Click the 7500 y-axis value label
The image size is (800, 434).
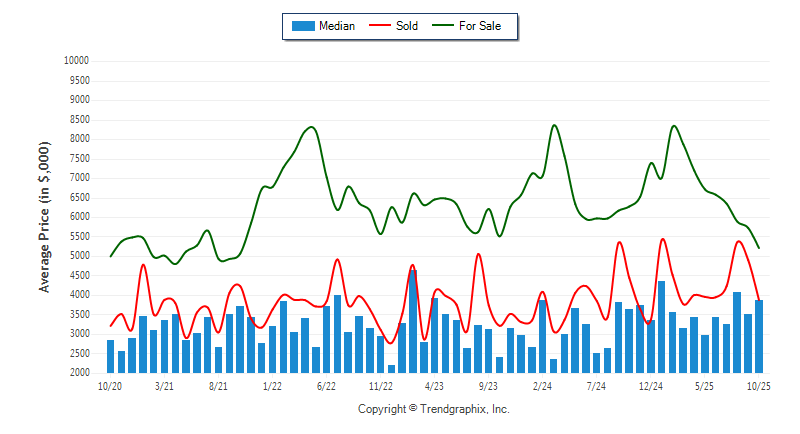point(79,159)
